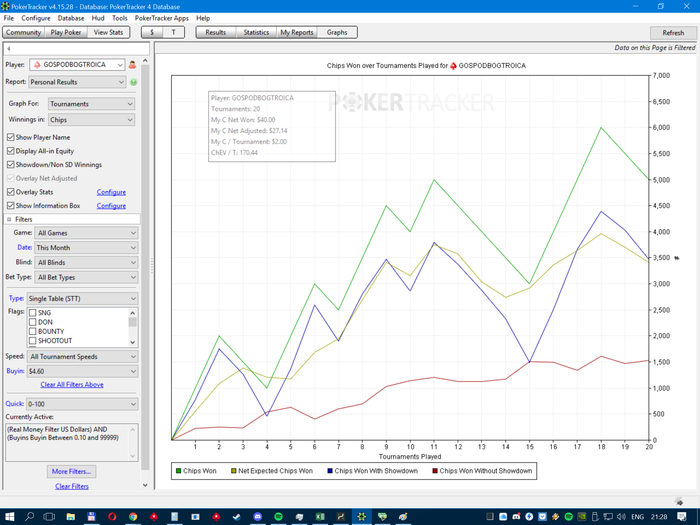Open the Speed dropdown All Tournament Speeds
This screenshot has width=700, height=525.
pos(83,357)
